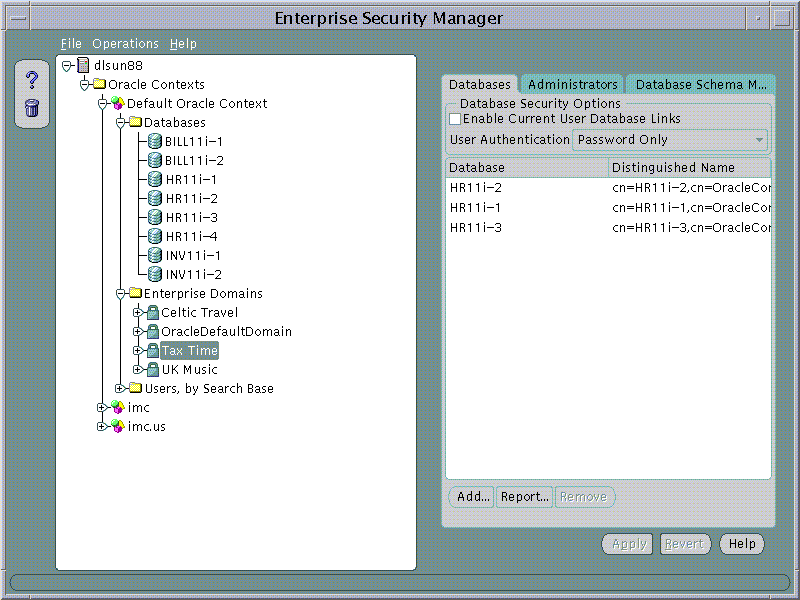Select the dlsun88 server icon
The width and height of the screenshot is (800, 600).
pos(83,66)
